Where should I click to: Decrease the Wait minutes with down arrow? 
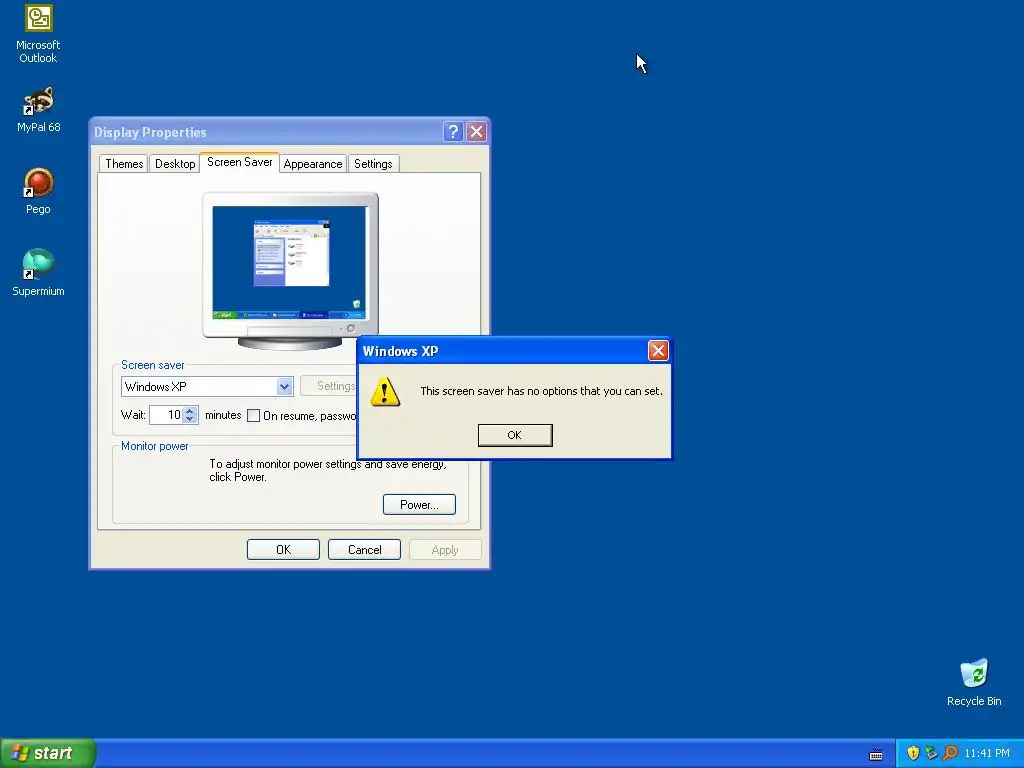point(189,419)
